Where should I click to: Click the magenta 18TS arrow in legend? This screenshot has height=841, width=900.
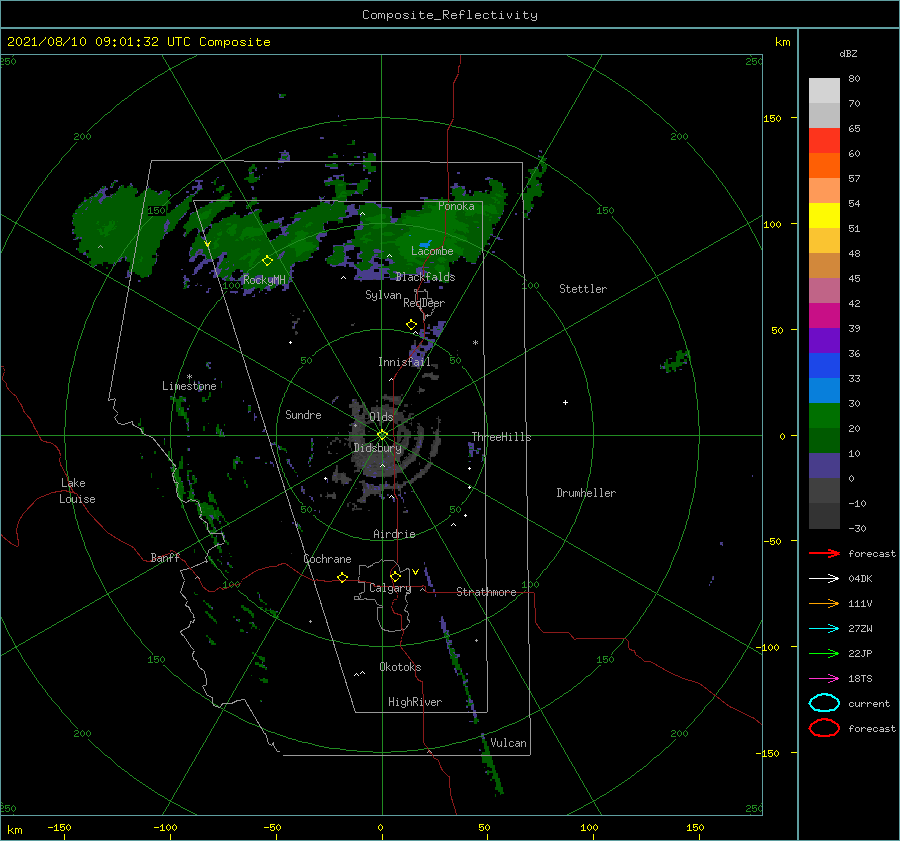point(824,679)
